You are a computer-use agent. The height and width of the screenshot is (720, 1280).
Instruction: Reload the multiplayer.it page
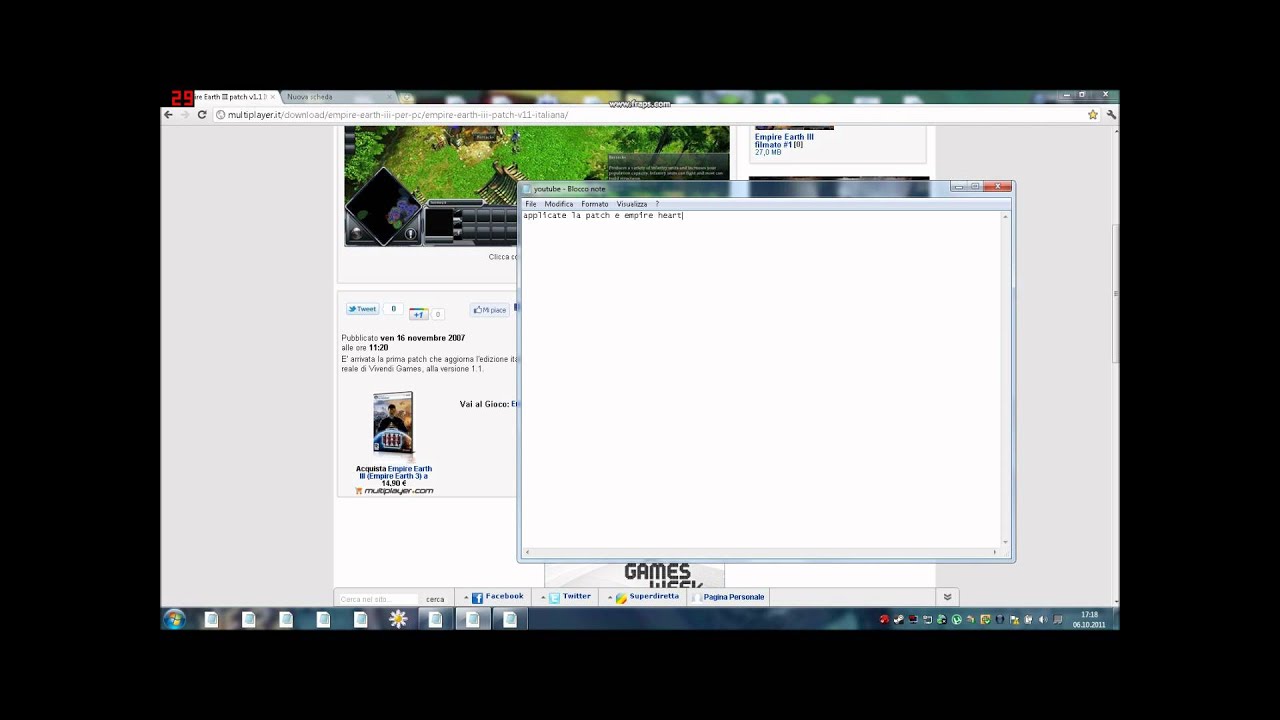pyautogui.click(x=202, y=115)
